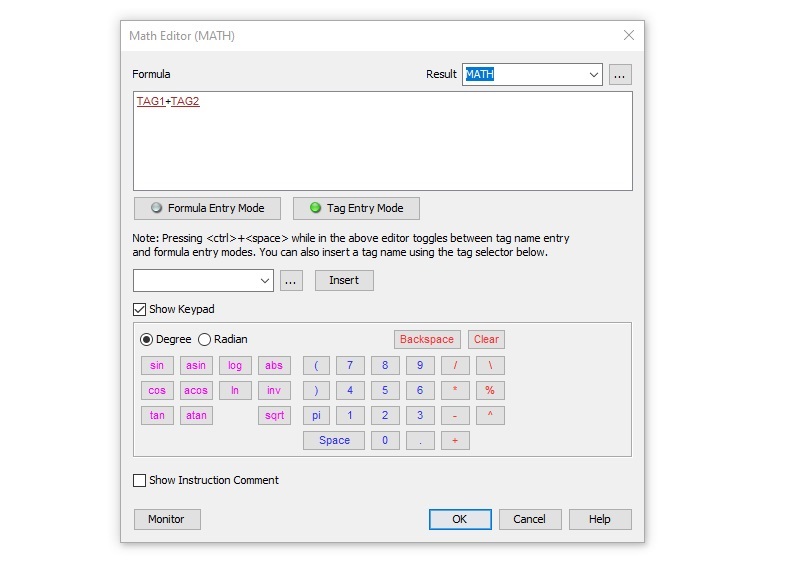
Task: Switch to Tag Entry Mode
Action: pyautogui.click(x=356, y=208)
